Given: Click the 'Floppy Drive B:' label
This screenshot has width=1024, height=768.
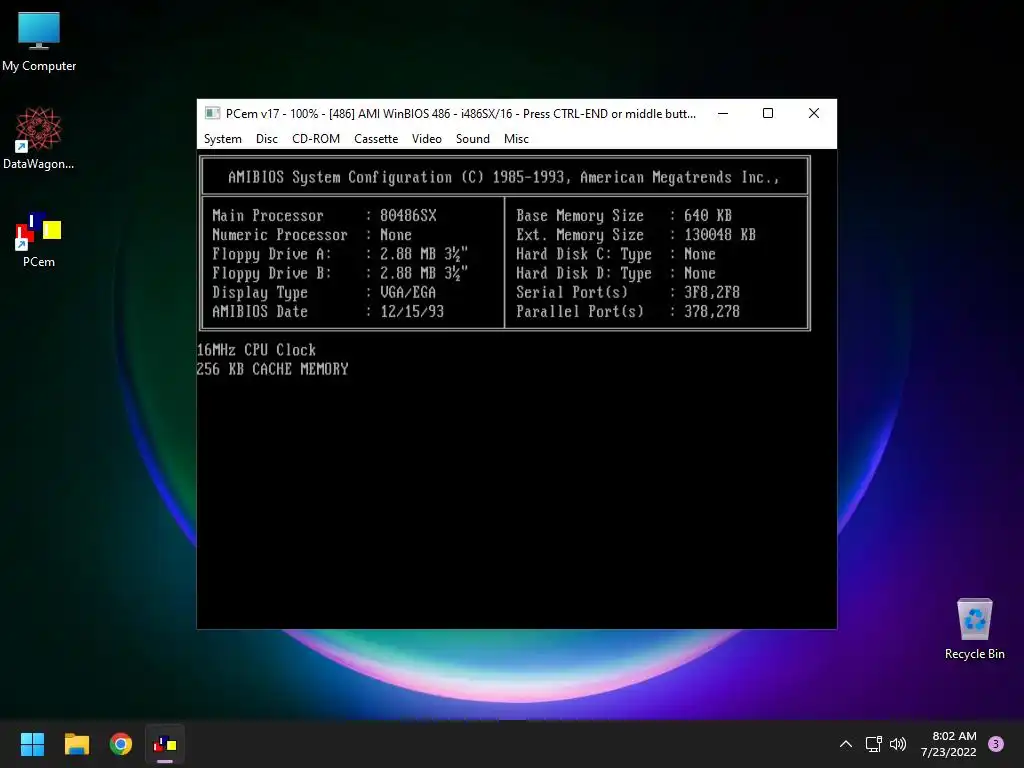Looking at the screenshot, I should [272, 273].
